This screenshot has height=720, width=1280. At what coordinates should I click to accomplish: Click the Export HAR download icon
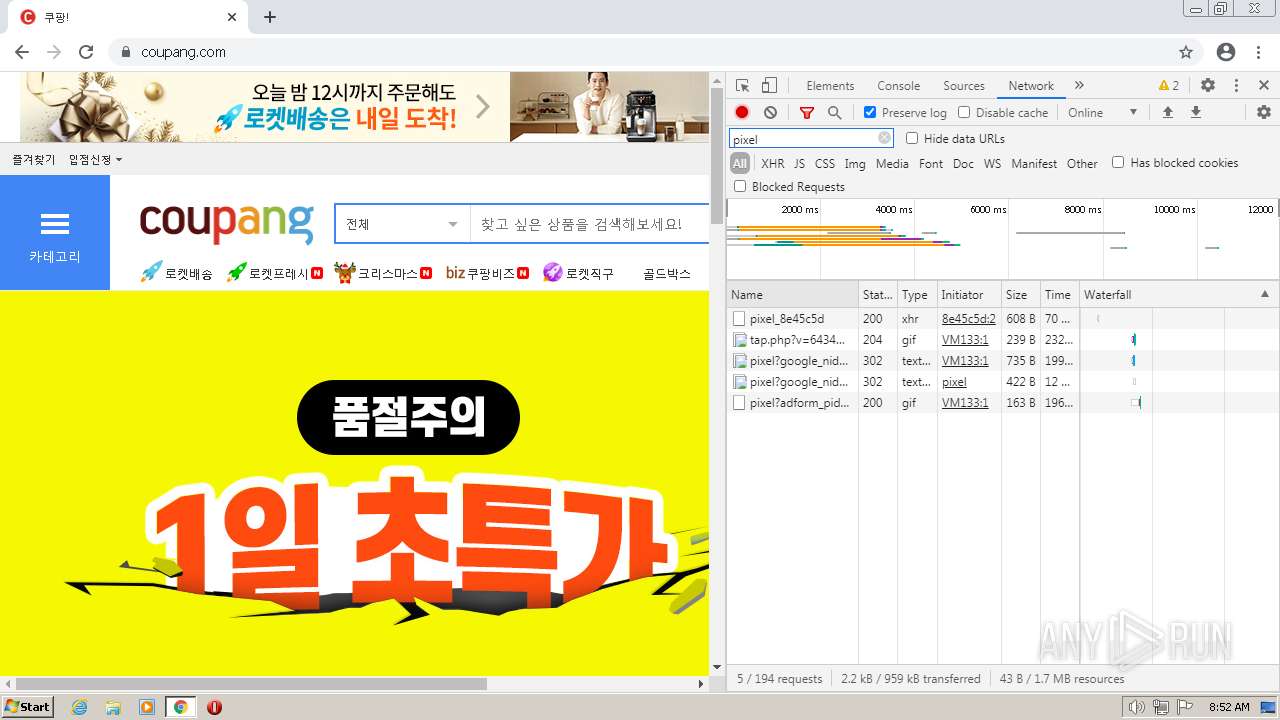coord(1195,113)
